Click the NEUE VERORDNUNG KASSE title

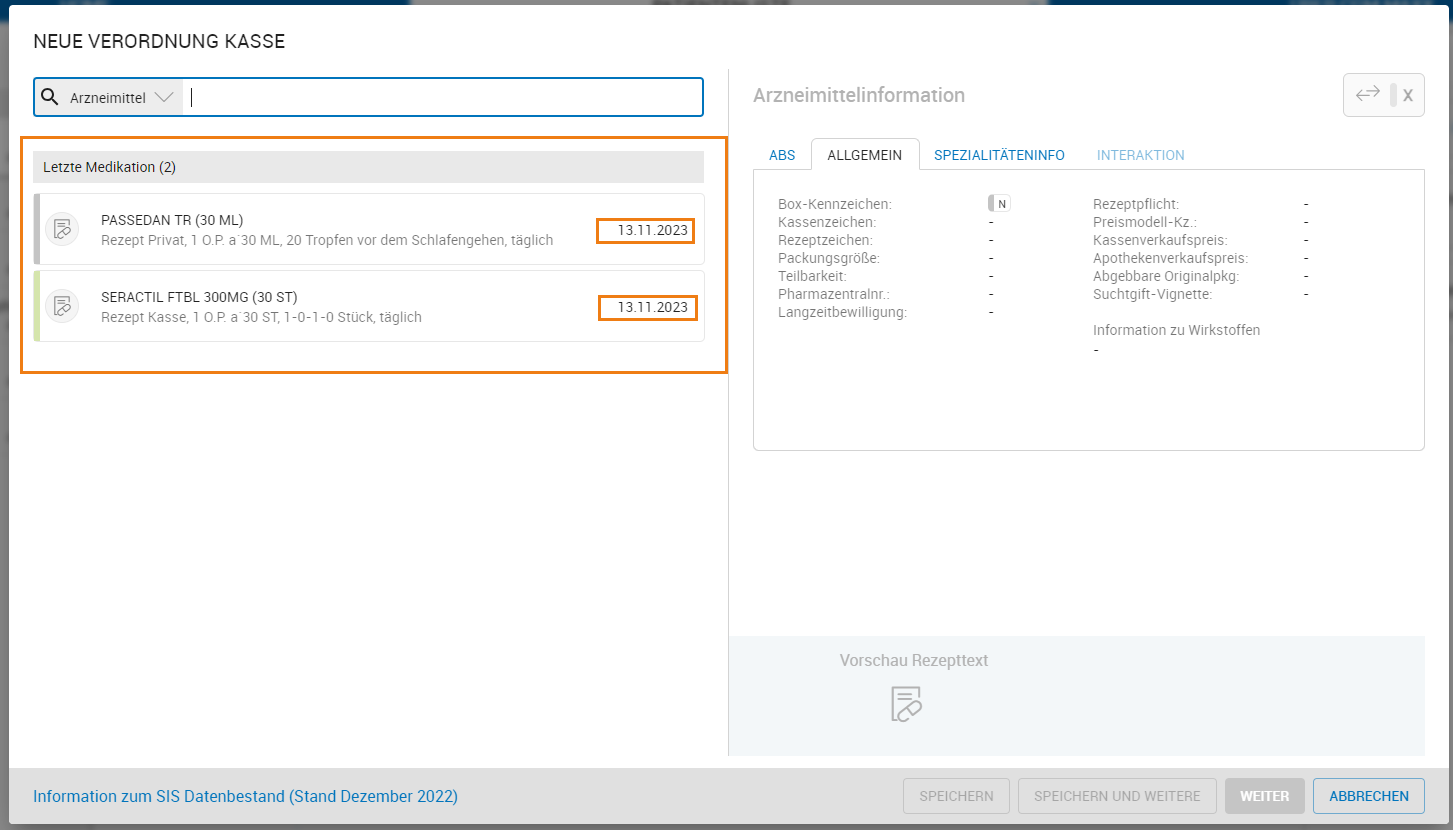159,41
